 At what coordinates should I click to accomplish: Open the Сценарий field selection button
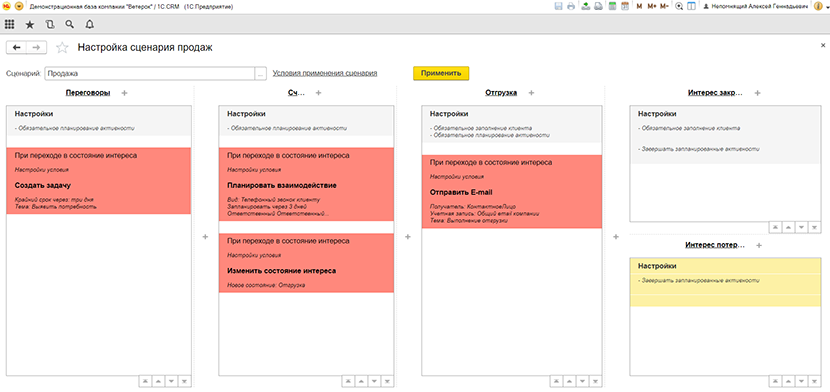click(260, 74)
